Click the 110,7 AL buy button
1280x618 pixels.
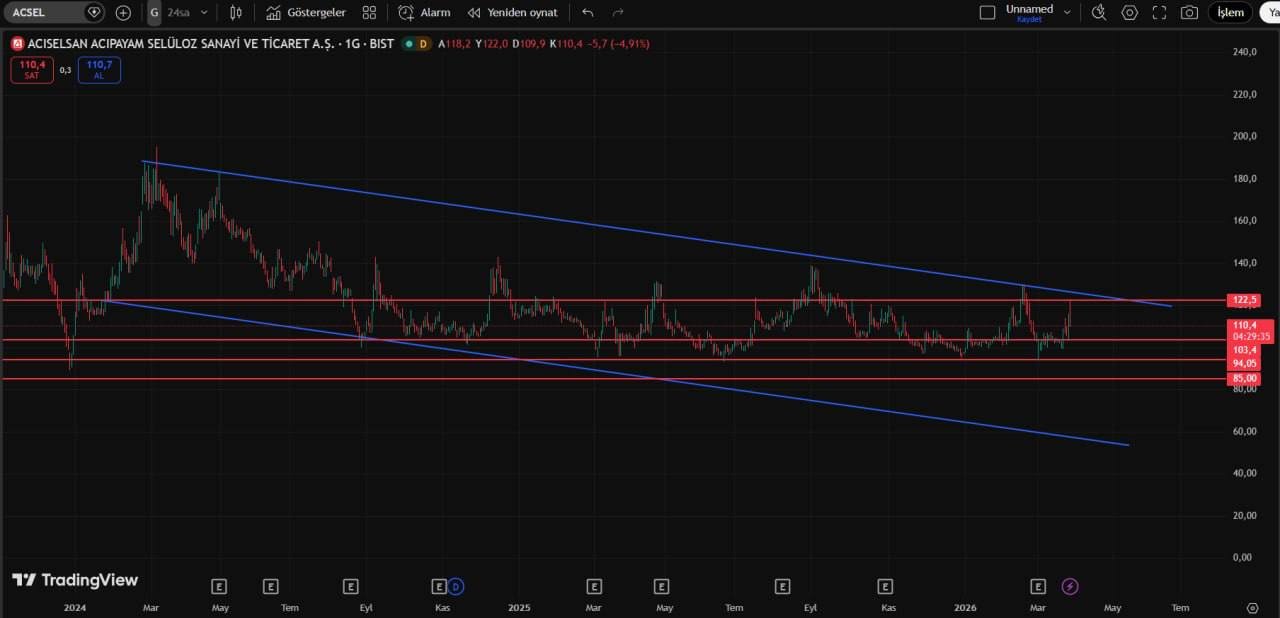99,70
